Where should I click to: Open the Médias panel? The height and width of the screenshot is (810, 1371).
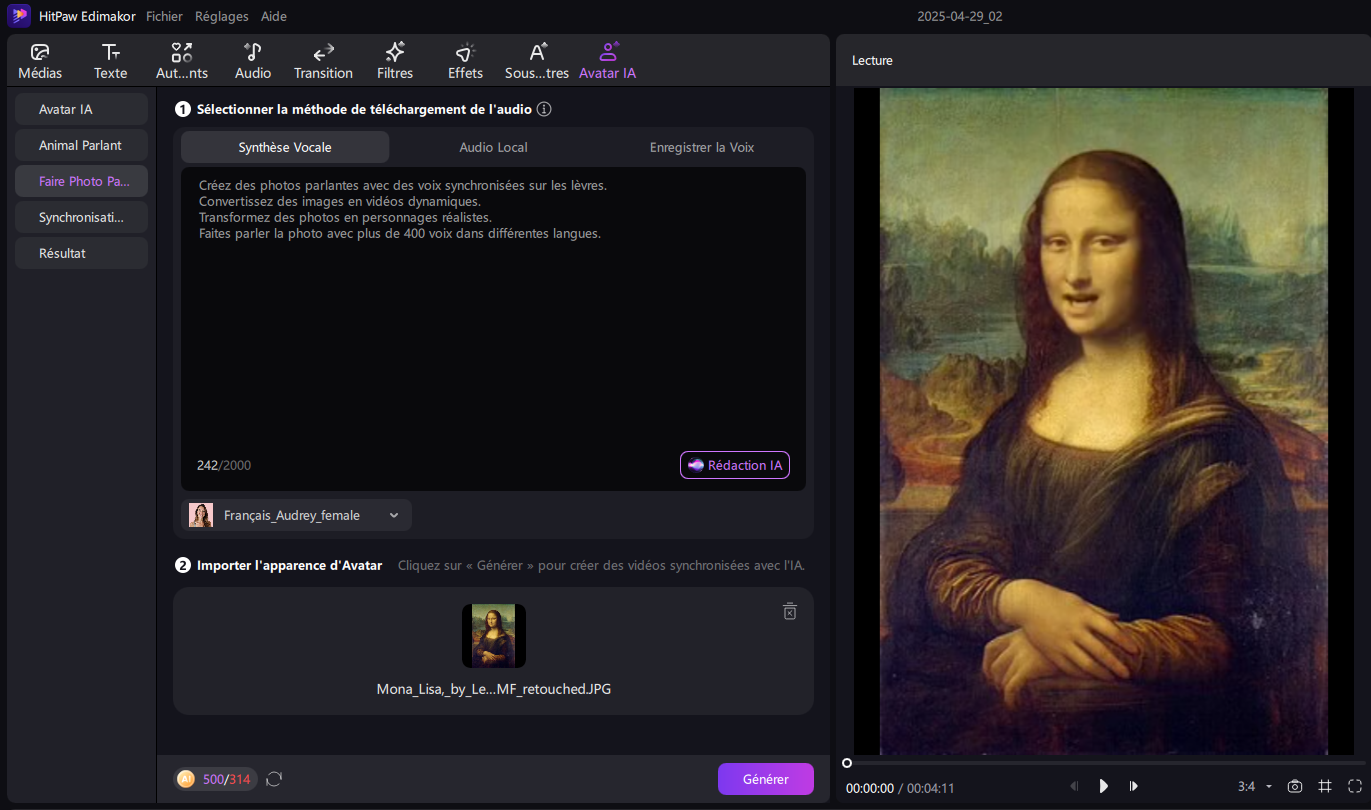tap(40, 61)
